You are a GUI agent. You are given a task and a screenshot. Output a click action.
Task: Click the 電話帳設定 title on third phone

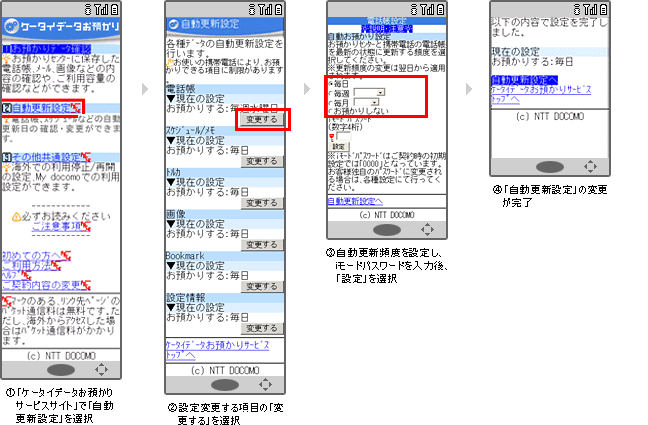387,21
